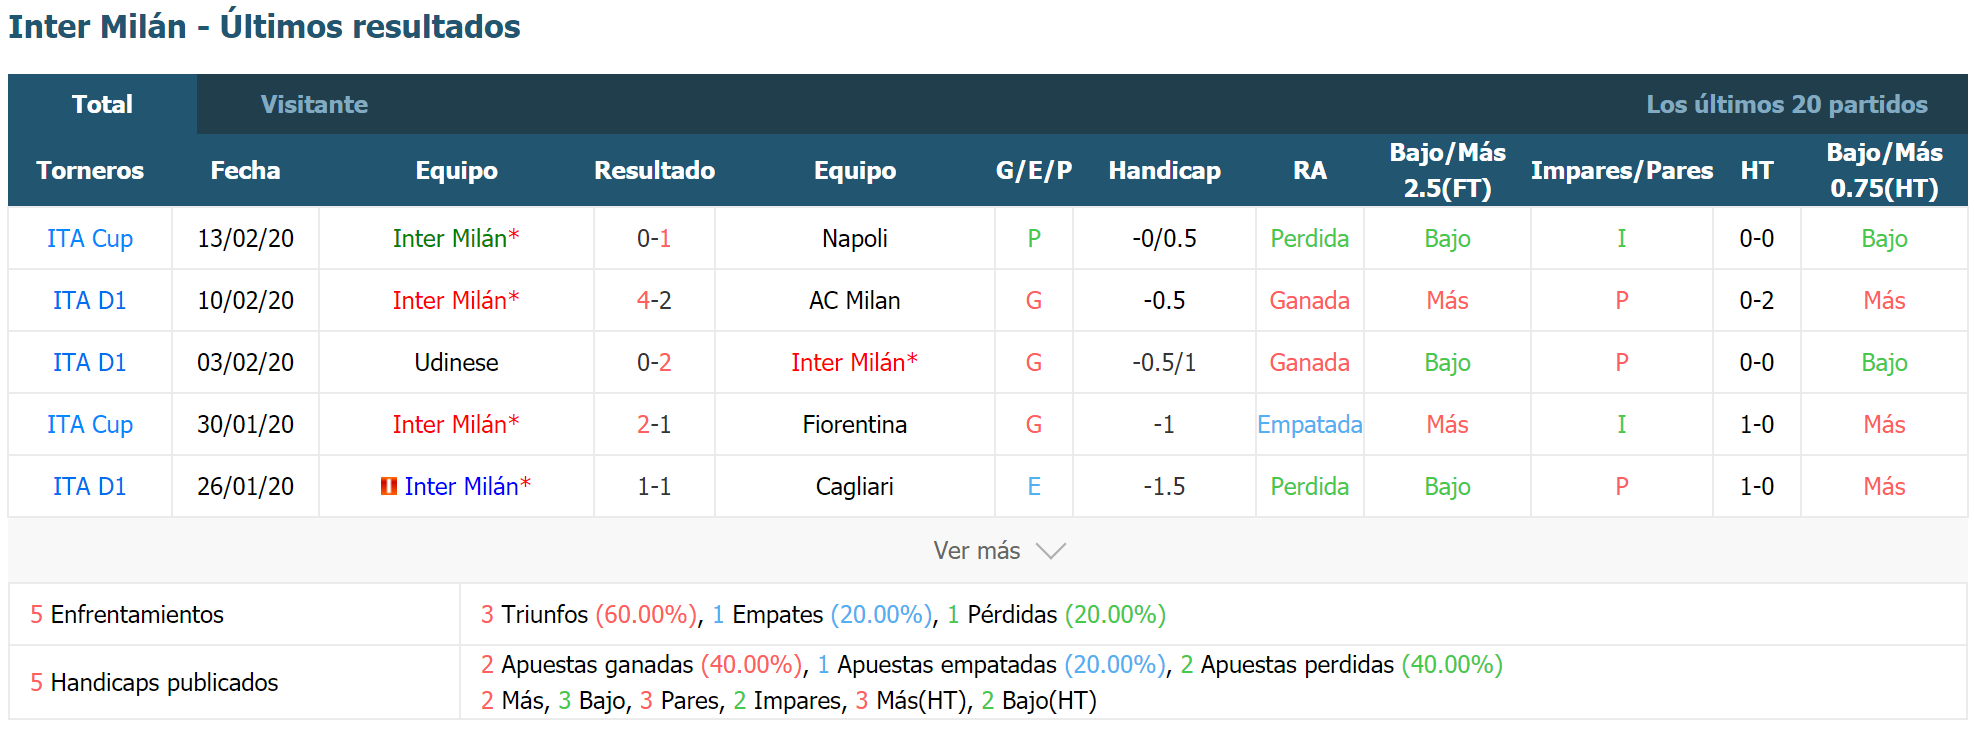
Task: Open the ITA Cup link dated 13/02/20
Action: point(90,238)
